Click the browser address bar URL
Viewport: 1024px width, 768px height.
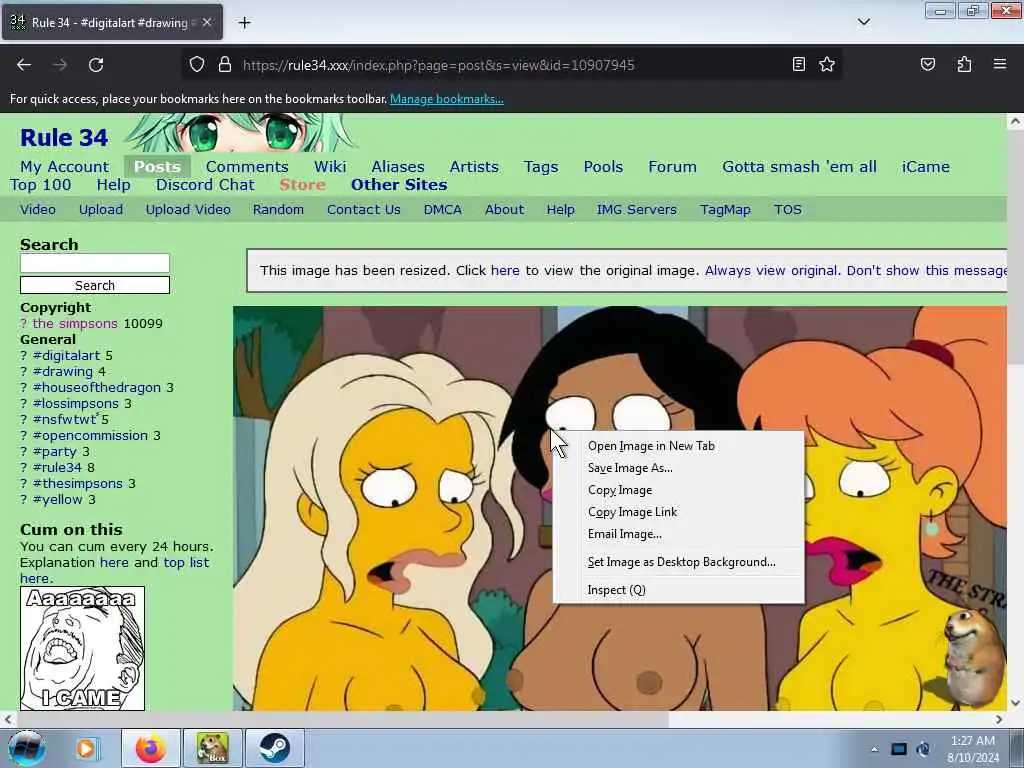point(438,65)
